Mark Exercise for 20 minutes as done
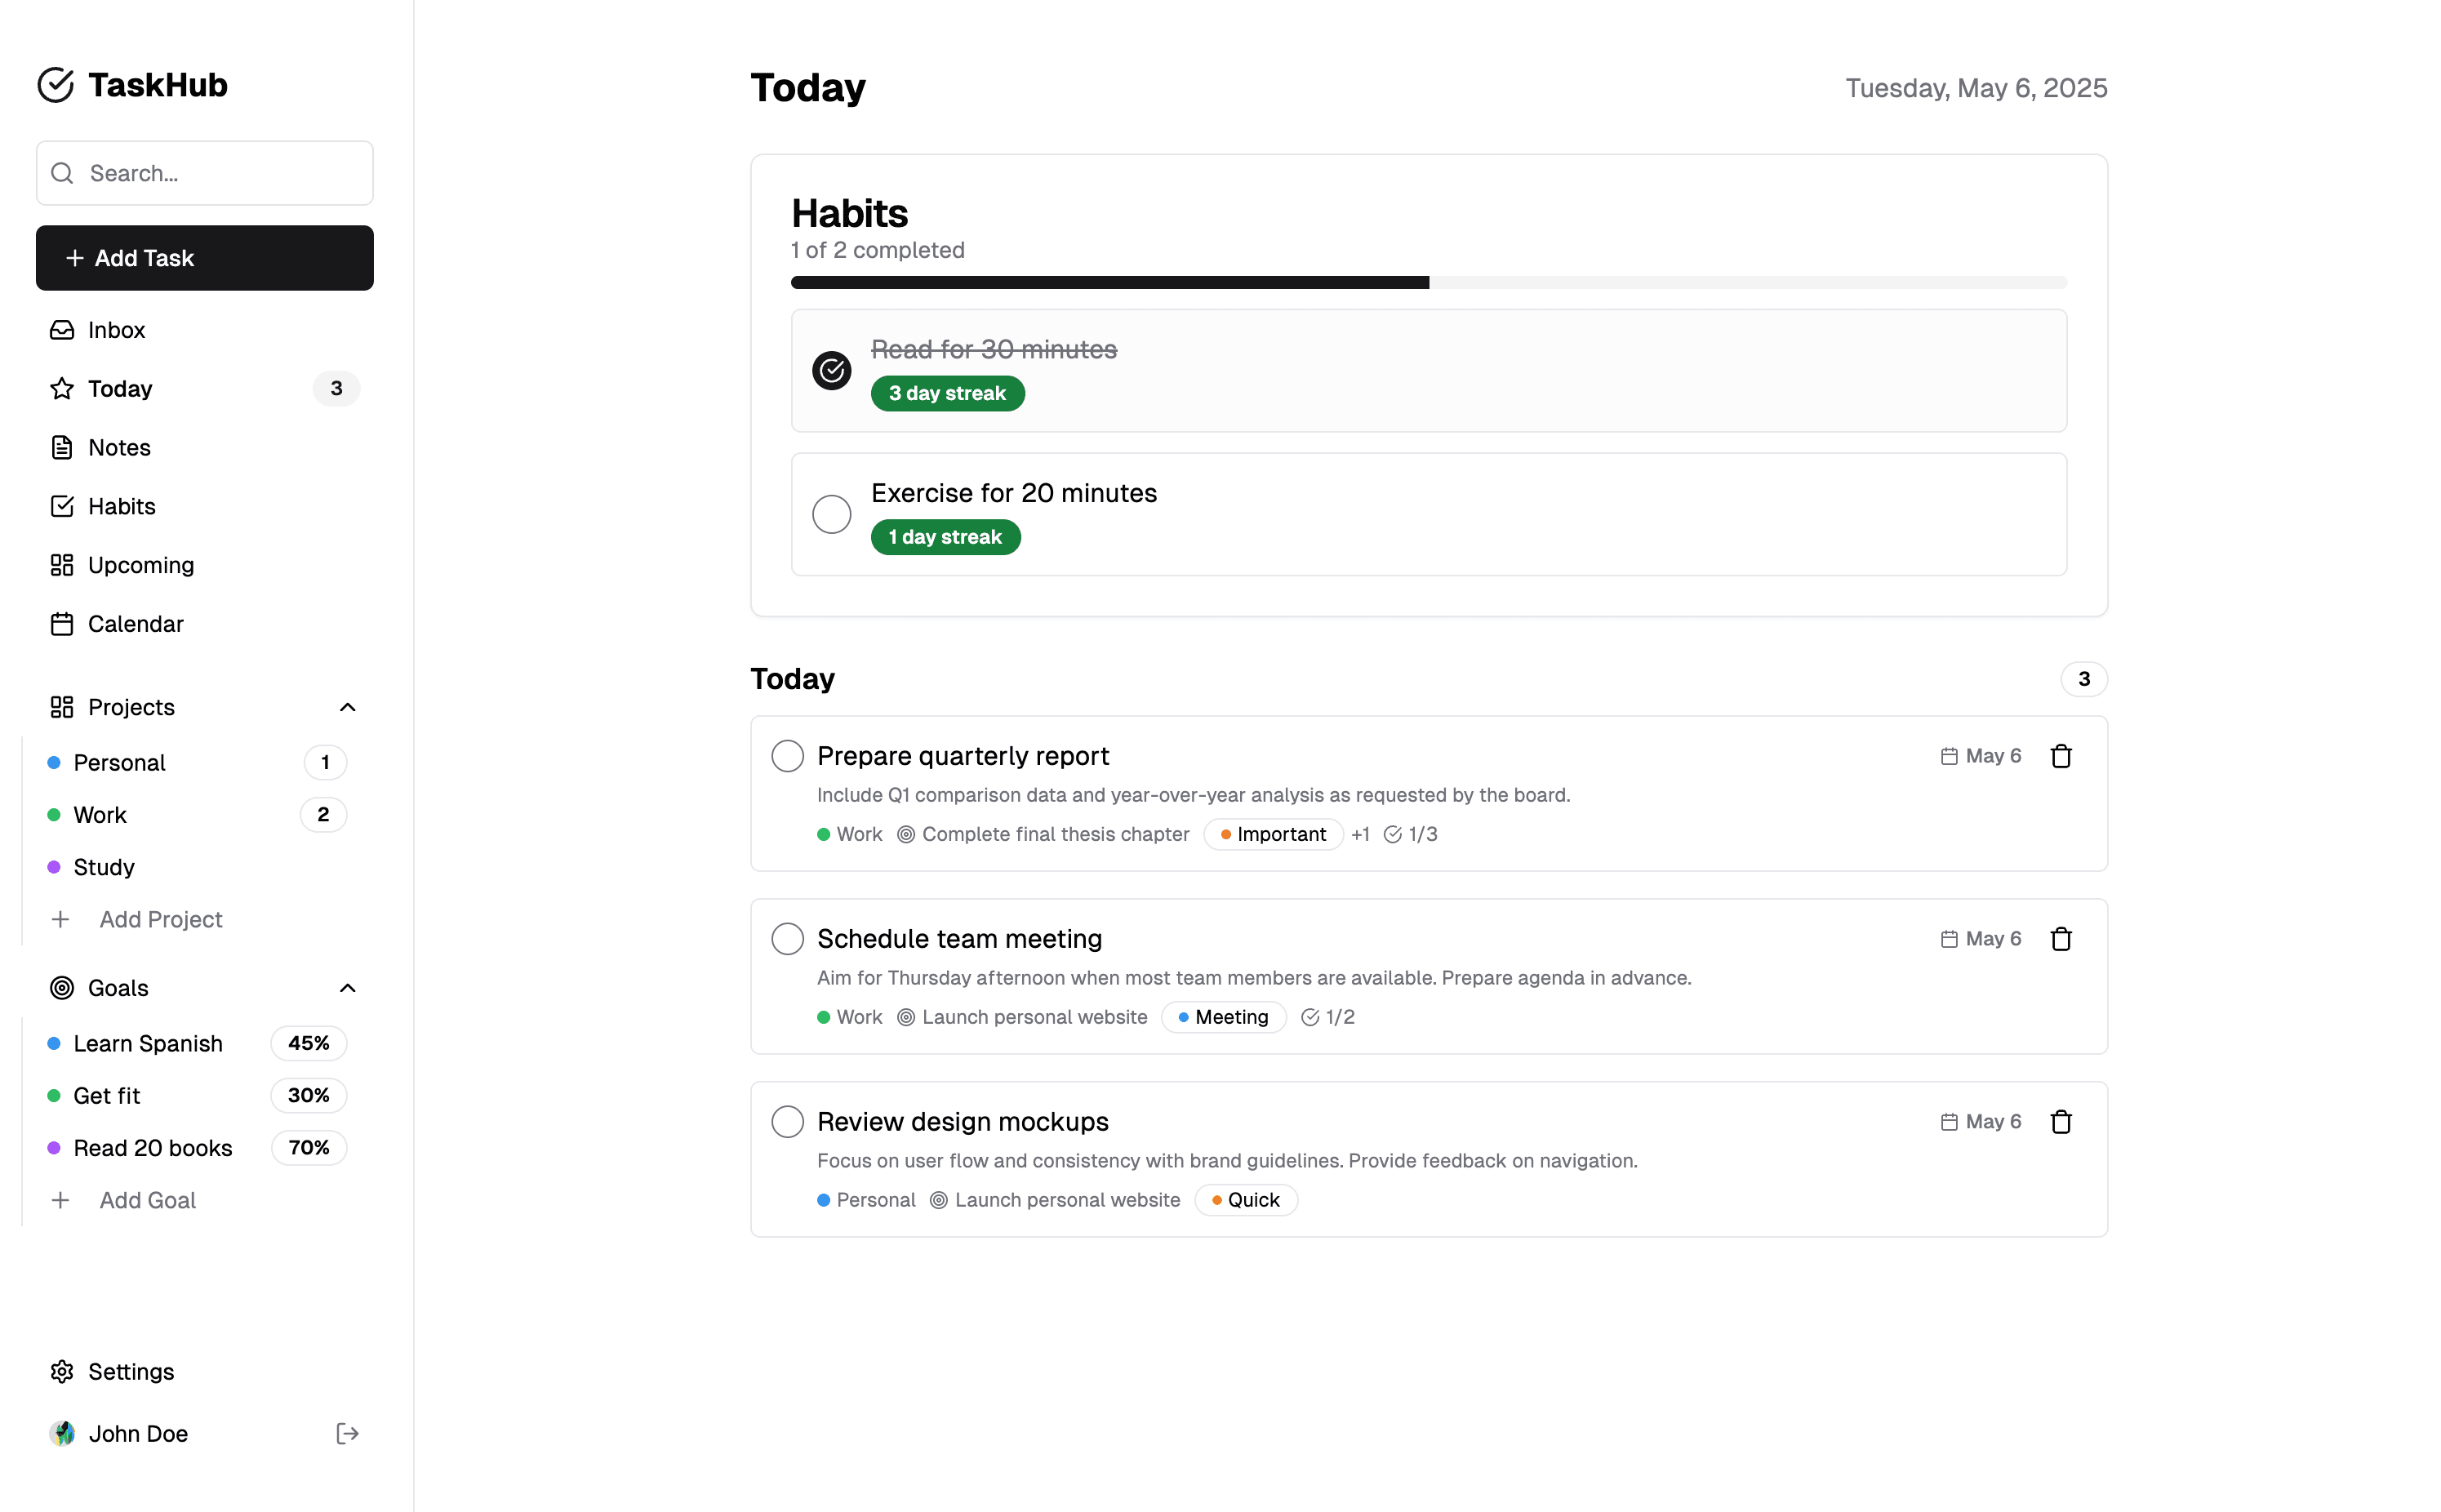Screen dimensions: 2441x1512 click(831, 514)
